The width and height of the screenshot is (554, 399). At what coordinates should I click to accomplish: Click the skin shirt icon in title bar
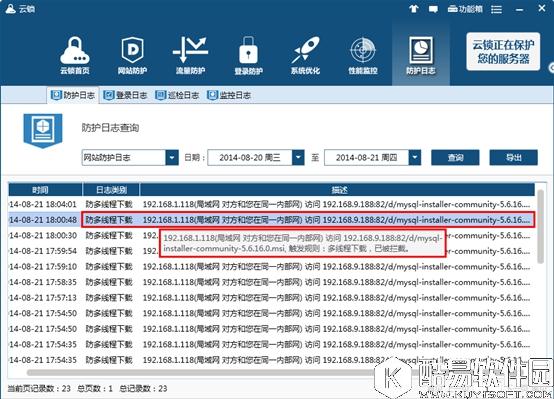pos(414,9)
